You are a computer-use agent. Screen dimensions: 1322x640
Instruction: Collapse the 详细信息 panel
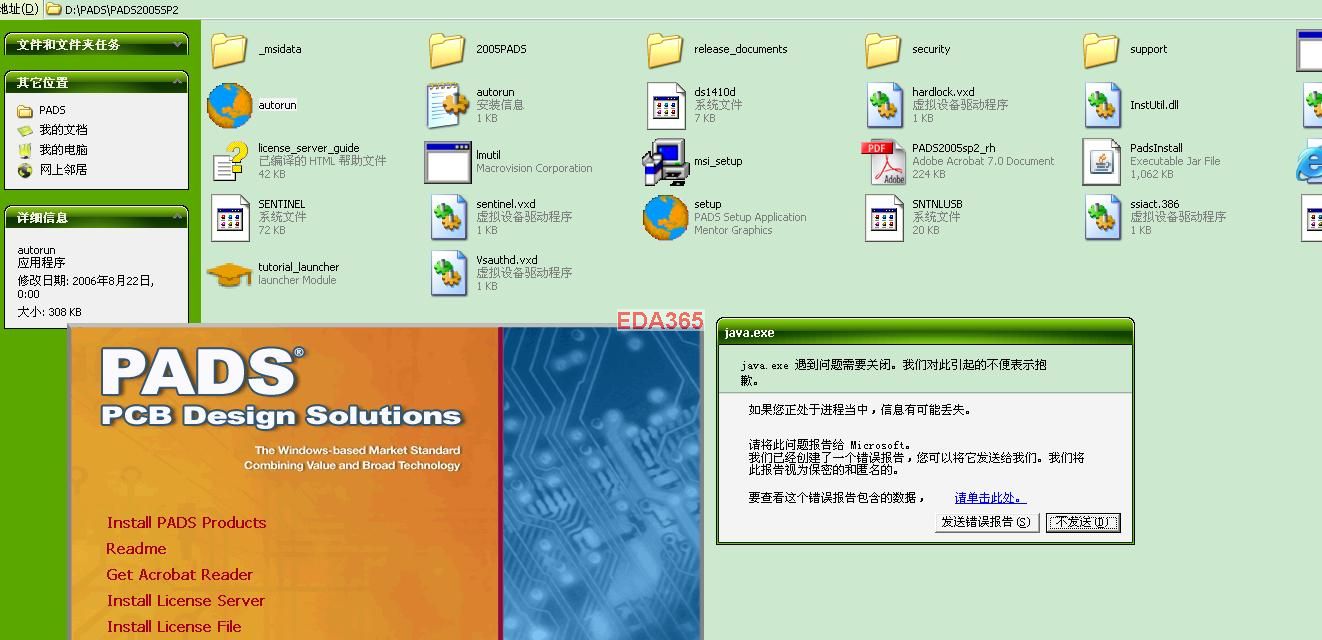pyautogui.click(x=178, y=217)
